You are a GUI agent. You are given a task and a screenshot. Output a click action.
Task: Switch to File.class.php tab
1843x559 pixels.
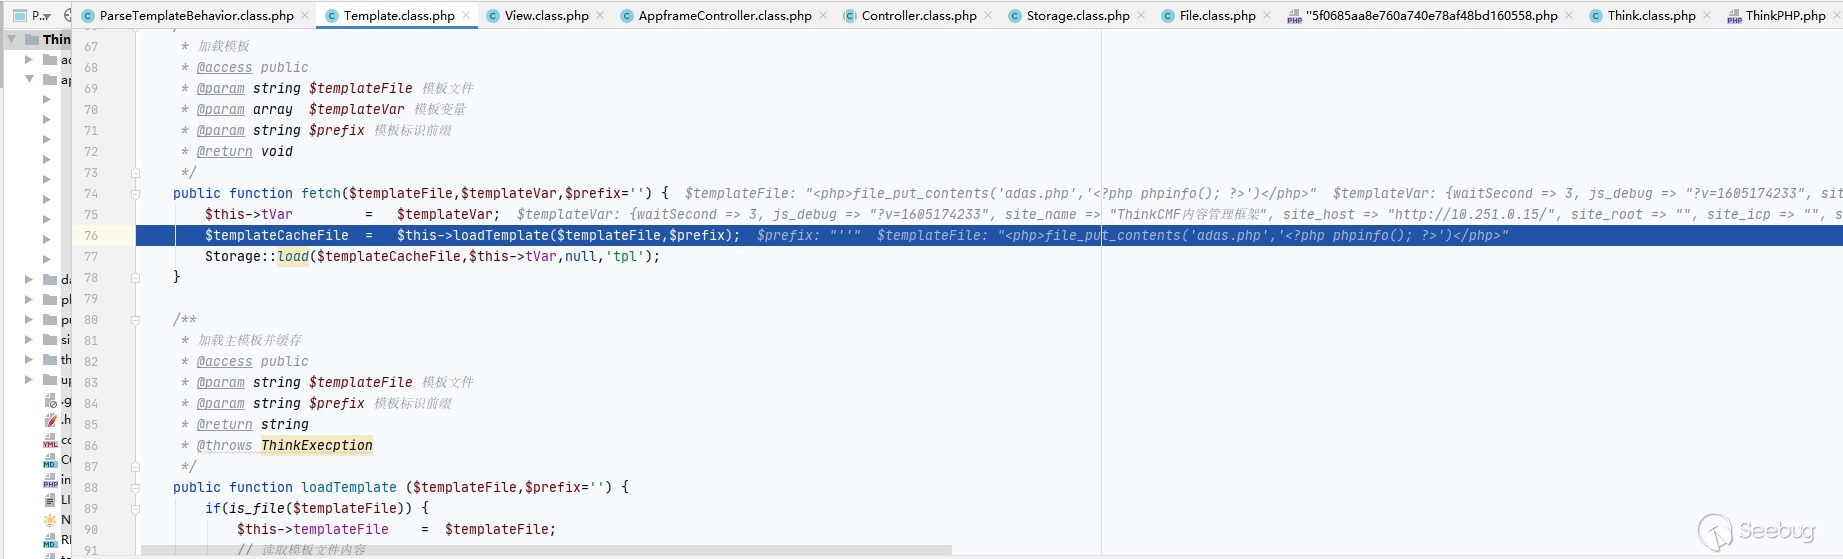(1217, 16)
